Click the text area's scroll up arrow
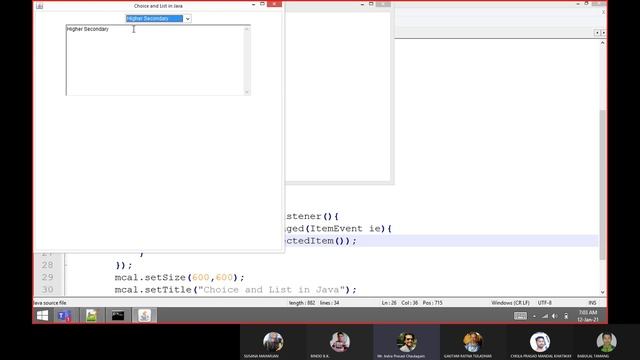Viewport: 640px width, 360px height. (247, 29)
